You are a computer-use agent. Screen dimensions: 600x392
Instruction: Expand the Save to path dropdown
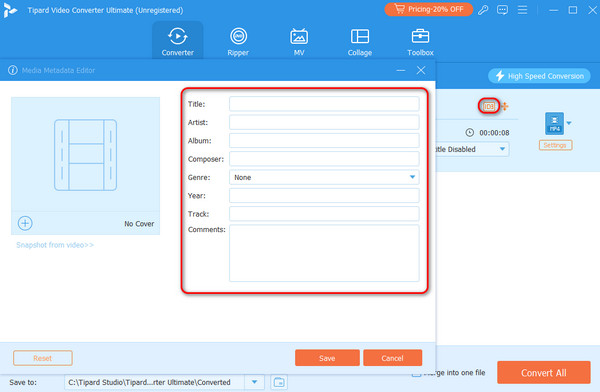click(x=254, y=382)
